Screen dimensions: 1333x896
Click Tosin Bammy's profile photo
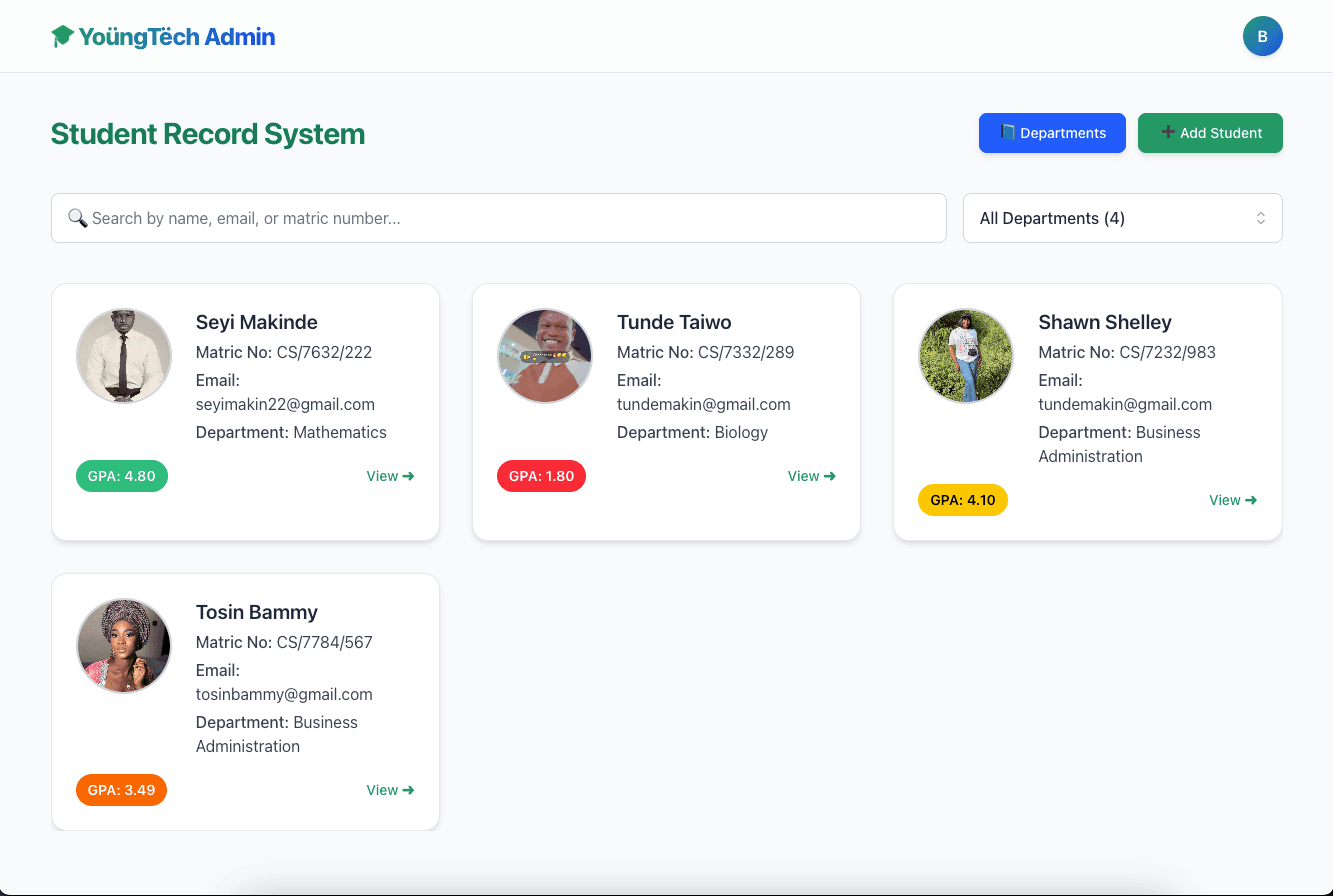pos(123,646)
